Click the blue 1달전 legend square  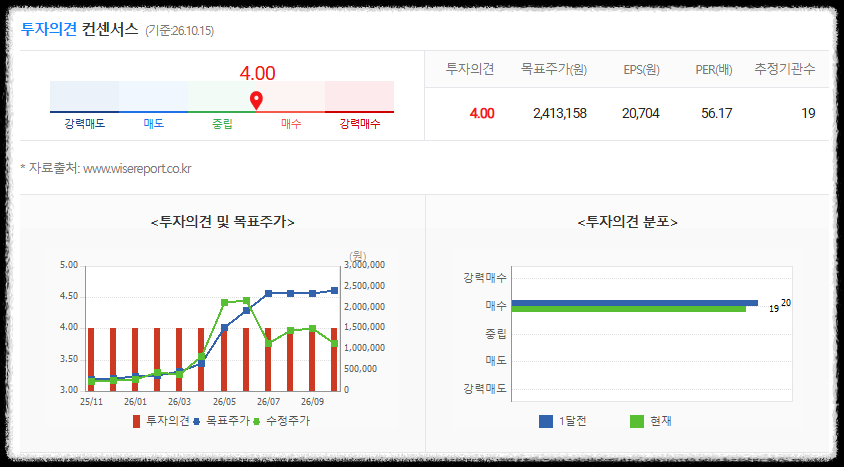[546, 421]
